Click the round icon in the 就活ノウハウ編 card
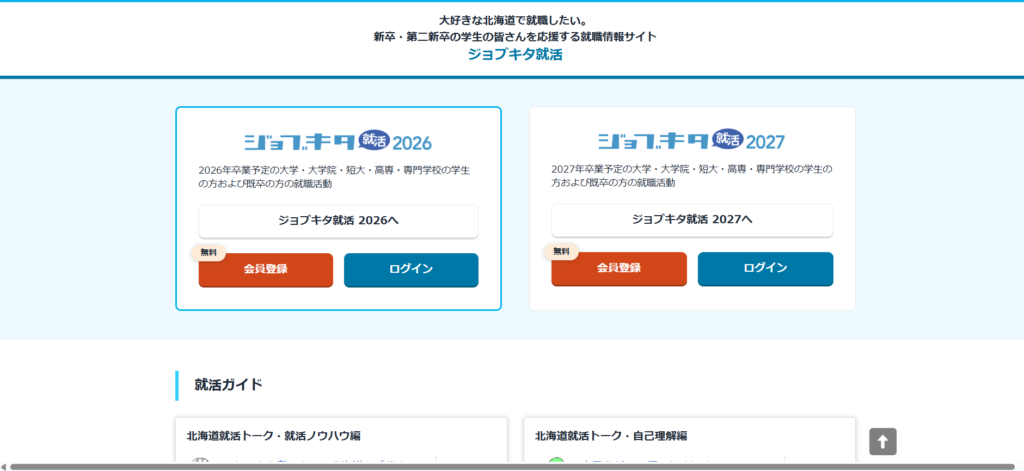1024x471 pixels. pyautogui.click(x=200, y=462)
